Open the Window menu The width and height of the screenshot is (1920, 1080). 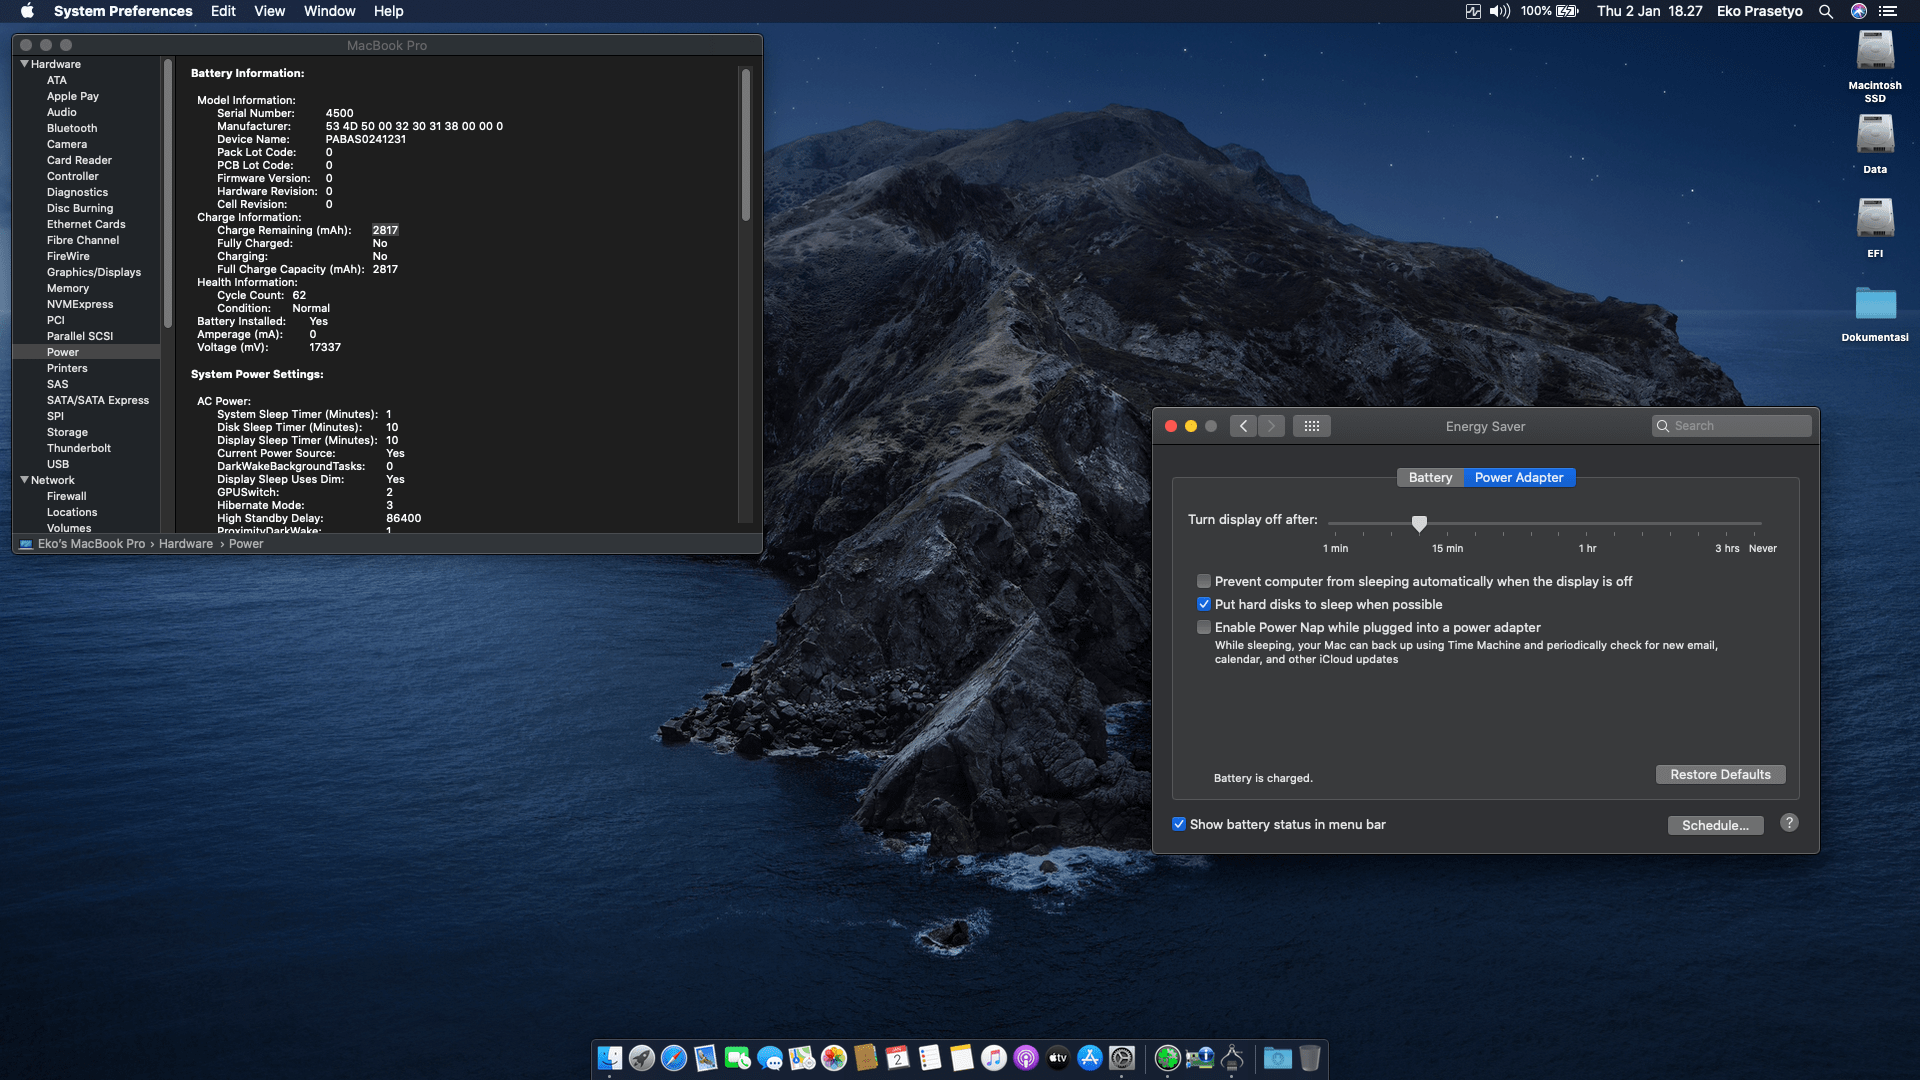(330, 11)
